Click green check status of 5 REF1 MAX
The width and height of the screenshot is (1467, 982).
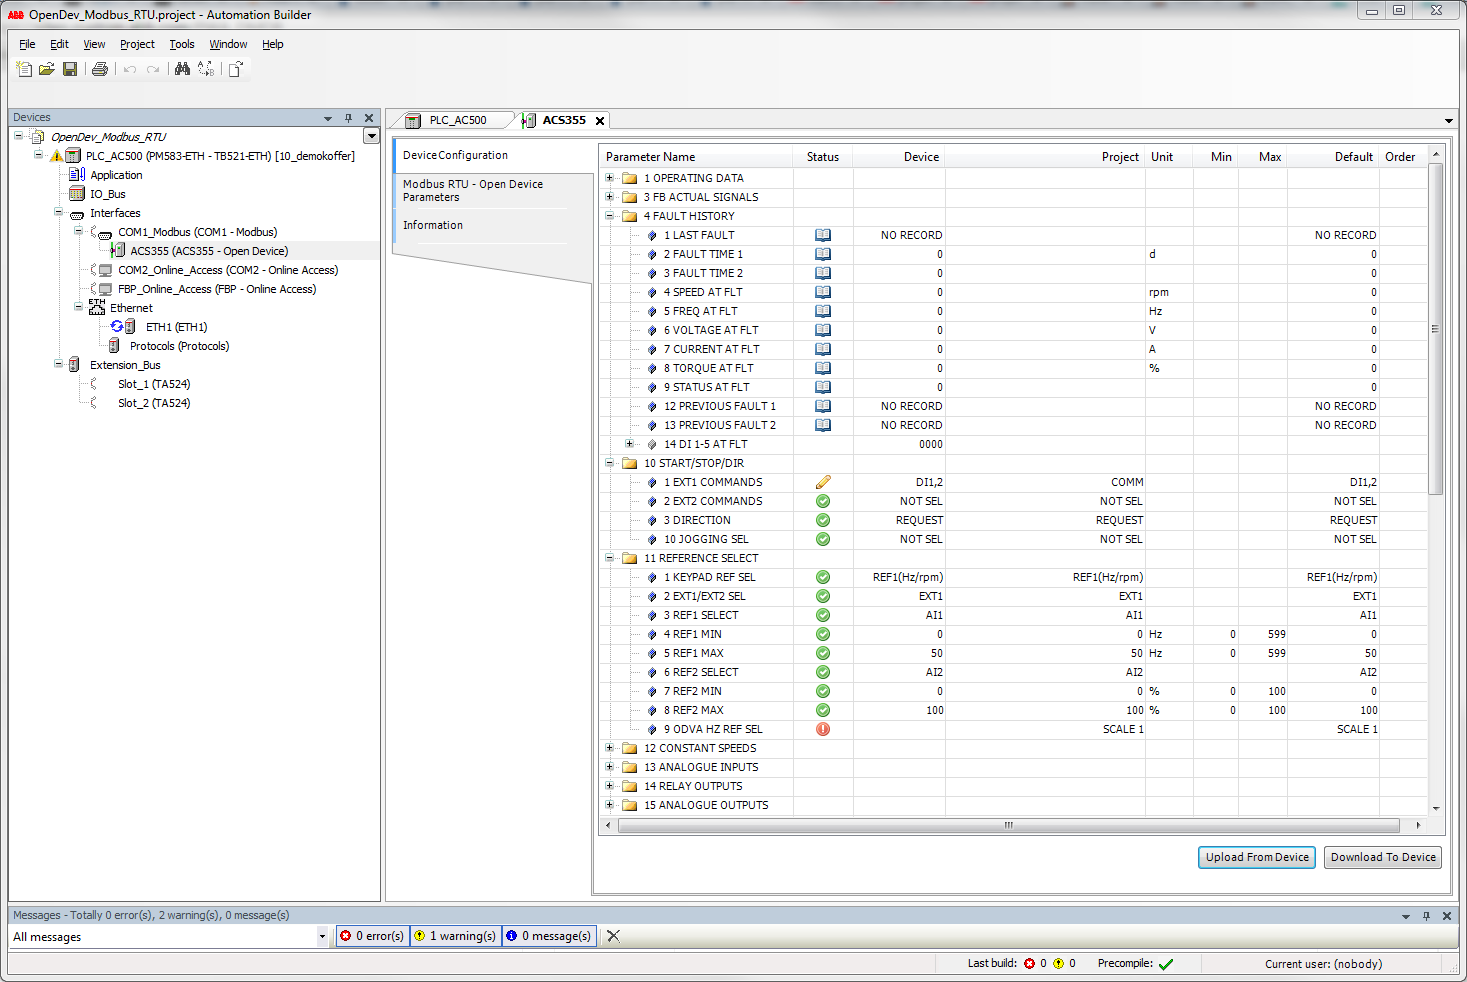pos(823,653)
